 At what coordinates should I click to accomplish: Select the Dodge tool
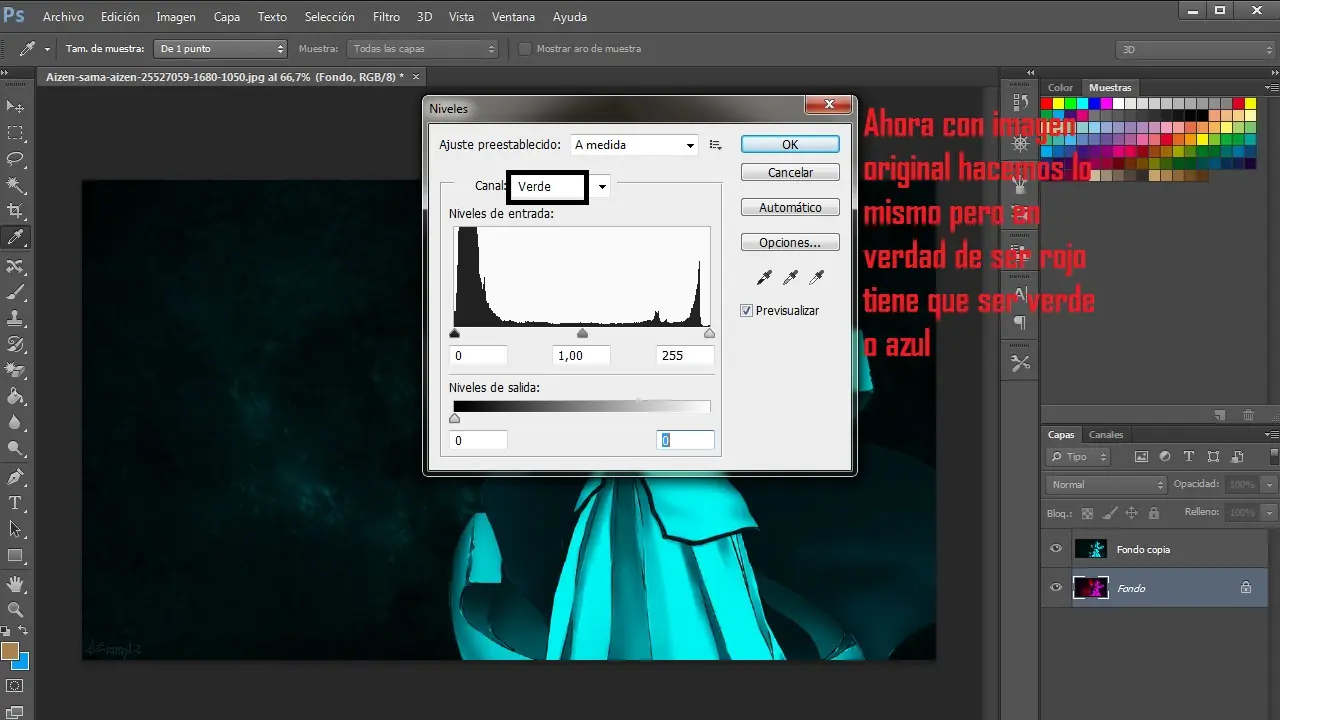16,449
